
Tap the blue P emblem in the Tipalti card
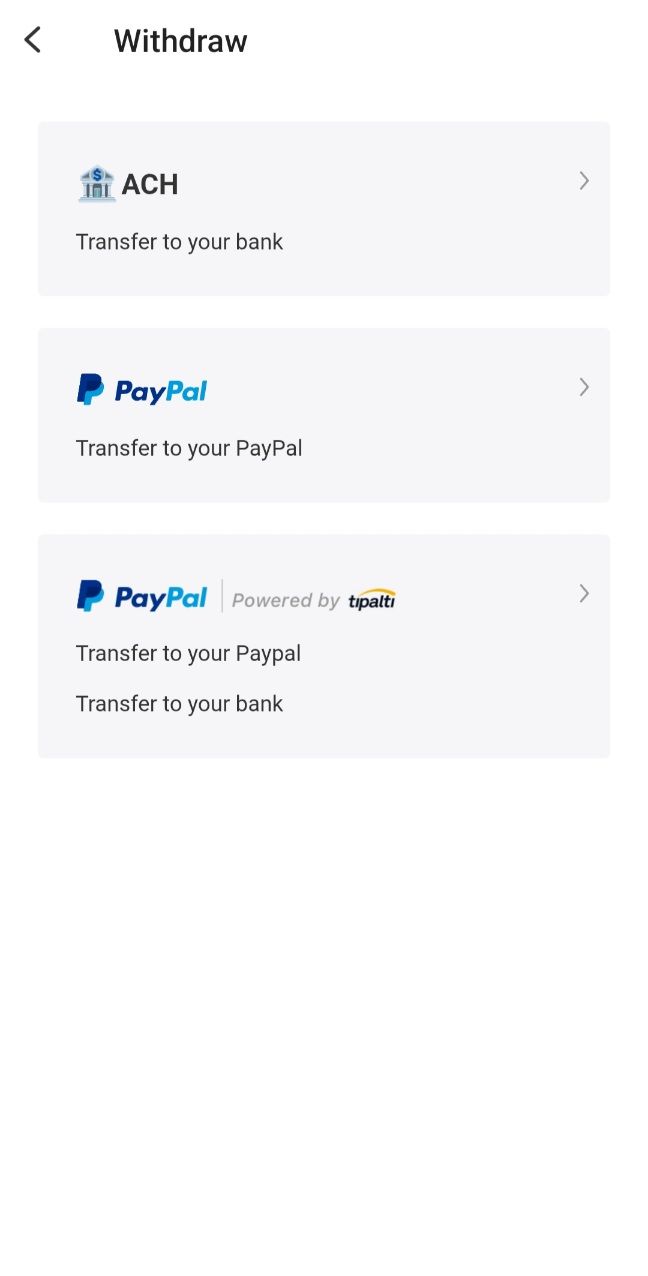(90, 596)
